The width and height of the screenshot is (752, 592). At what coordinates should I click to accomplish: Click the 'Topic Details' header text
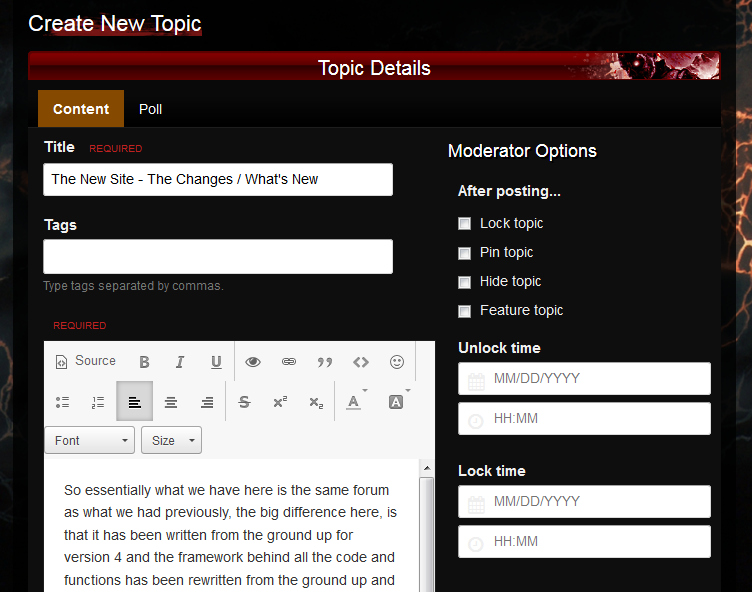[x=374, y=68]
